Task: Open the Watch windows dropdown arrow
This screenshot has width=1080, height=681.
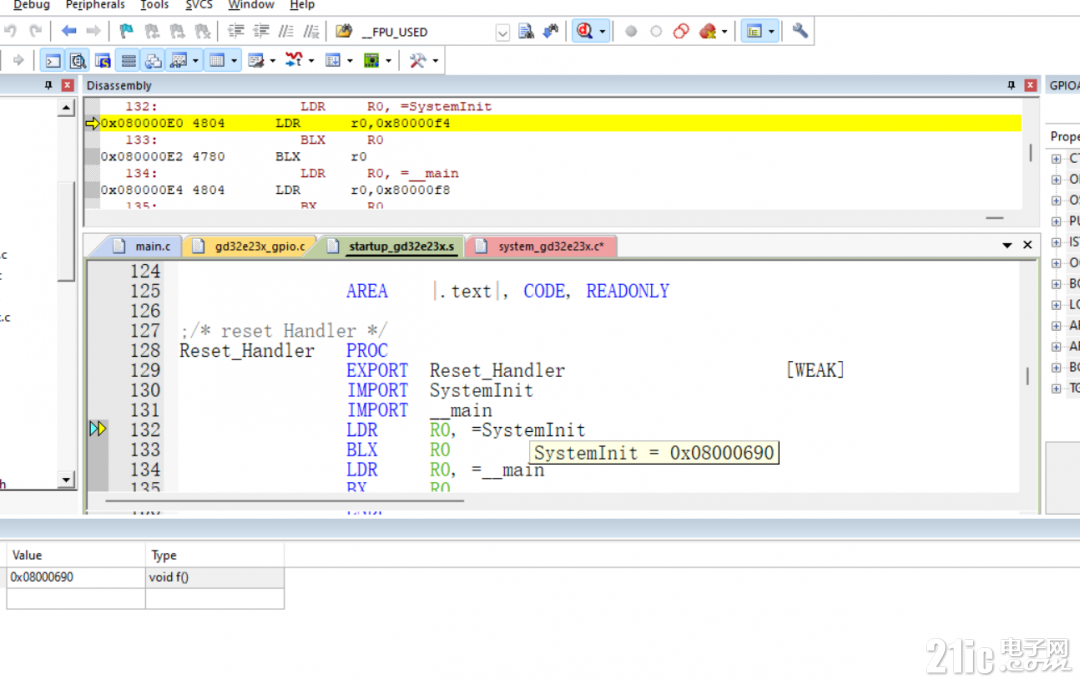Action: pyautogui.click(x=196, y=61)
